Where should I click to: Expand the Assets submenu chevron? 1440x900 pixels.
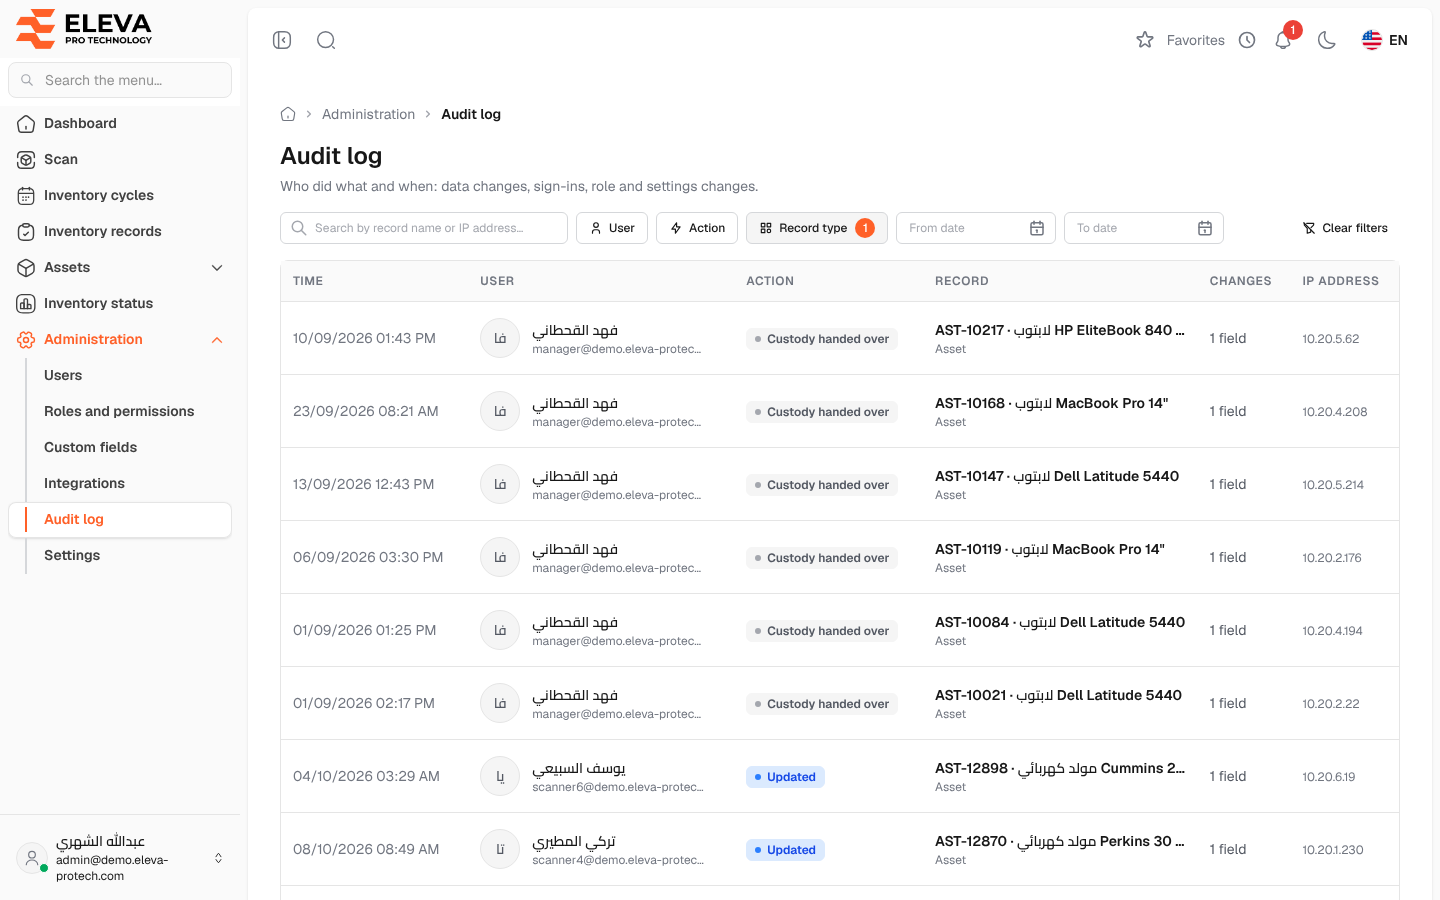pos(217,267)
